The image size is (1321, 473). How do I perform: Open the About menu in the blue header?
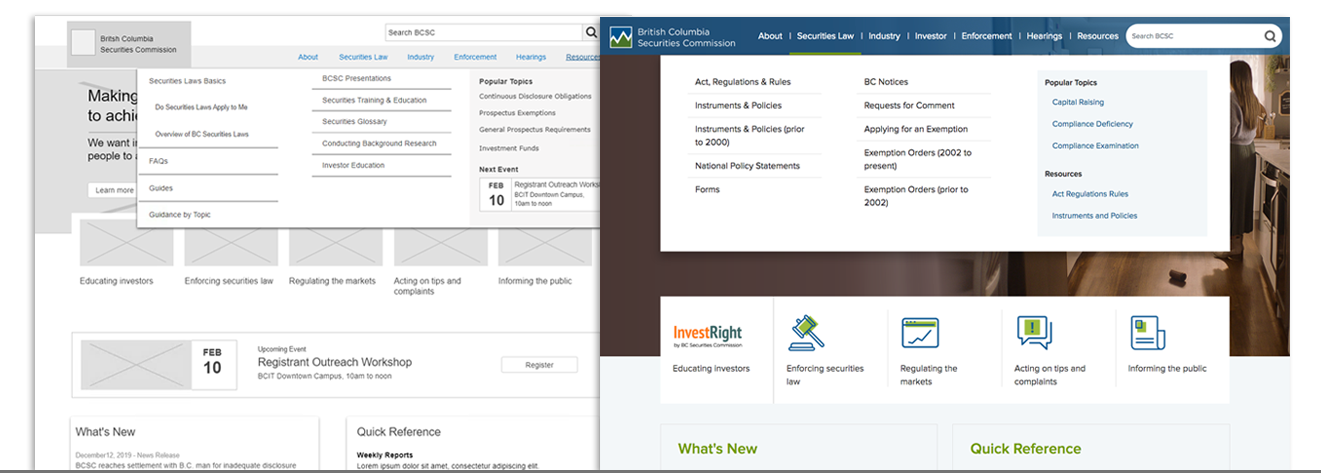(x=770, y=36)
